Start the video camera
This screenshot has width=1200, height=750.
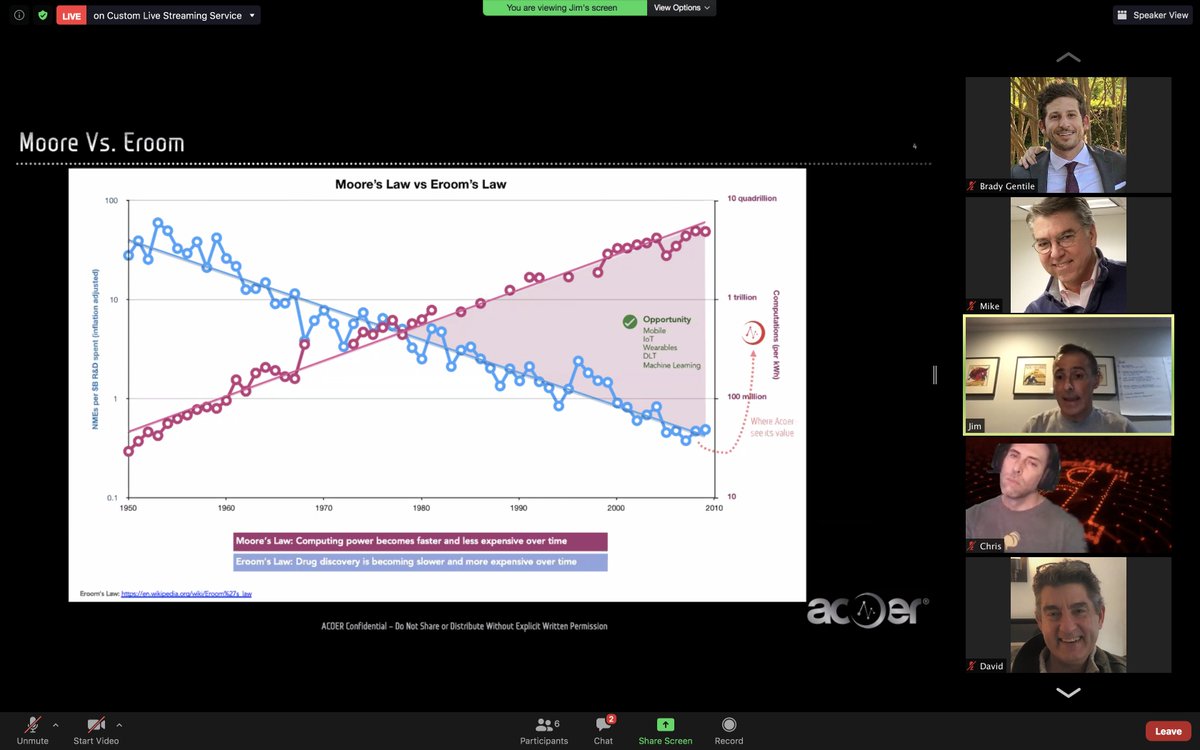(x=96, y=731)
